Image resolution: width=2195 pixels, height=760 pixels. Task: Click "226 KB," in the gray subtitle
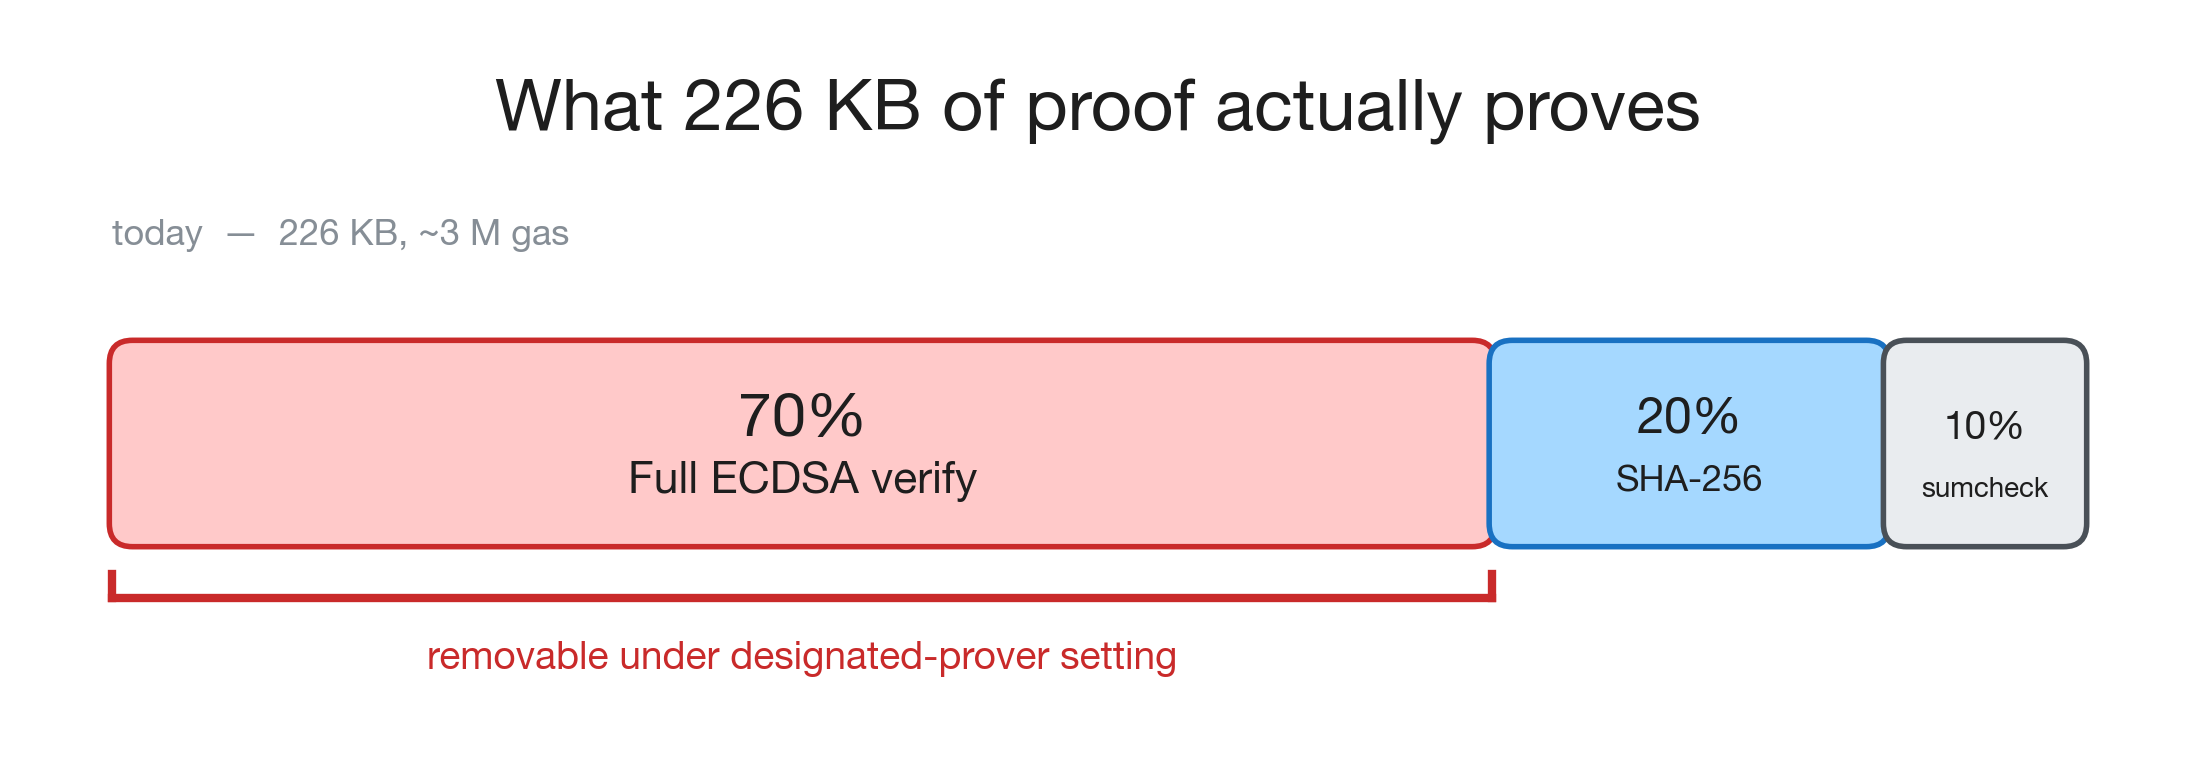click(342, 233)
